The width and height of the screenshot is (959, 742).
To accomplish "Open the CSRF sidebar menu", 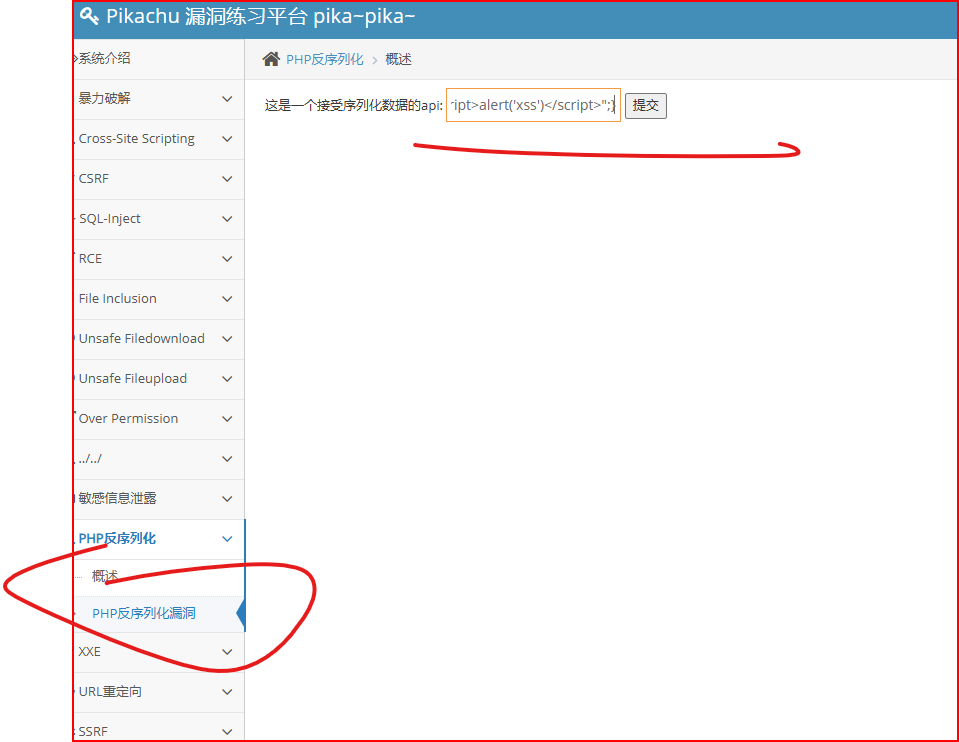I will [x=94, y=179].
